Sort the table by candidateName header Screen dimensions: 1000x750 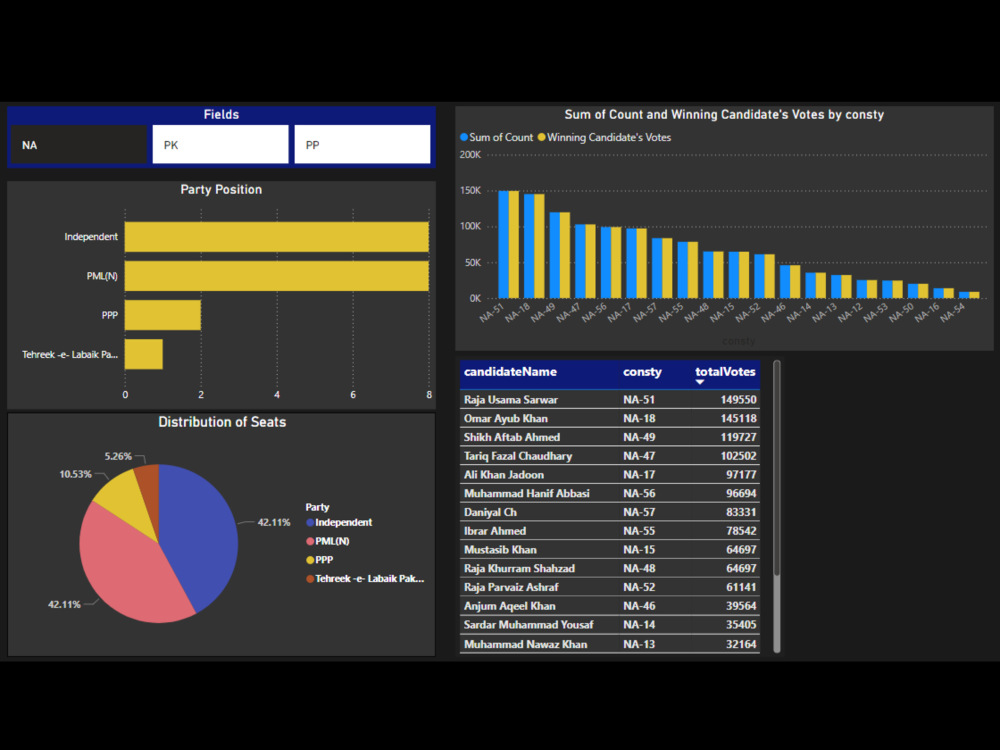pos(509,372)
